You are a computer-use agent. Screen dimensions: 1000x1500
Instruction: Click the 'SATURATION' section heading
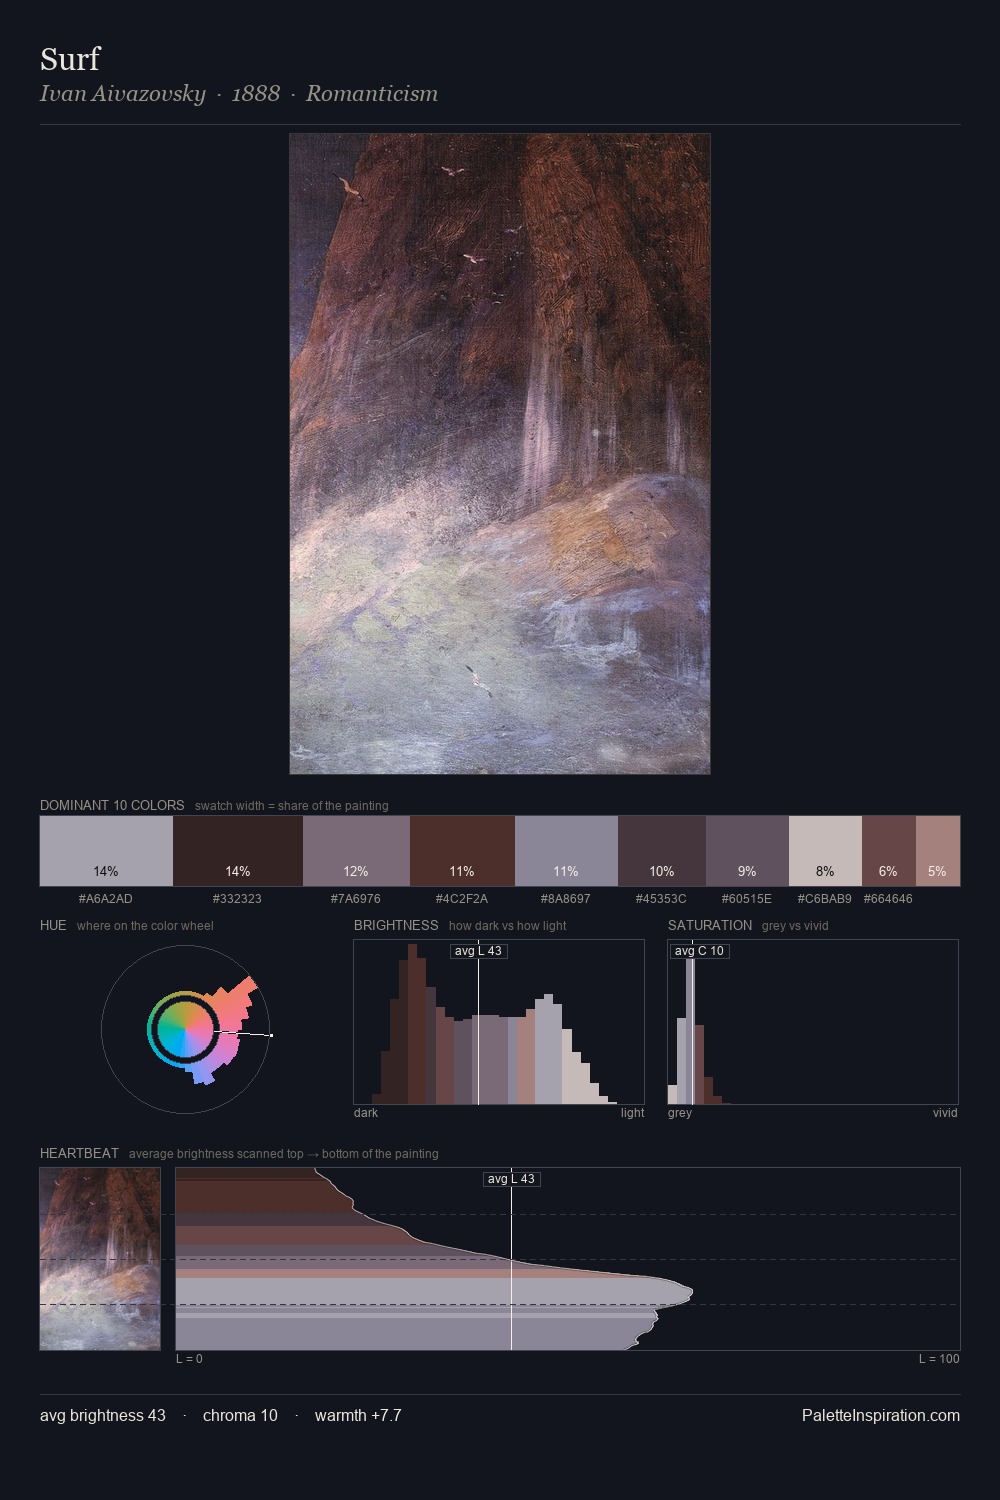click(710, 925)
